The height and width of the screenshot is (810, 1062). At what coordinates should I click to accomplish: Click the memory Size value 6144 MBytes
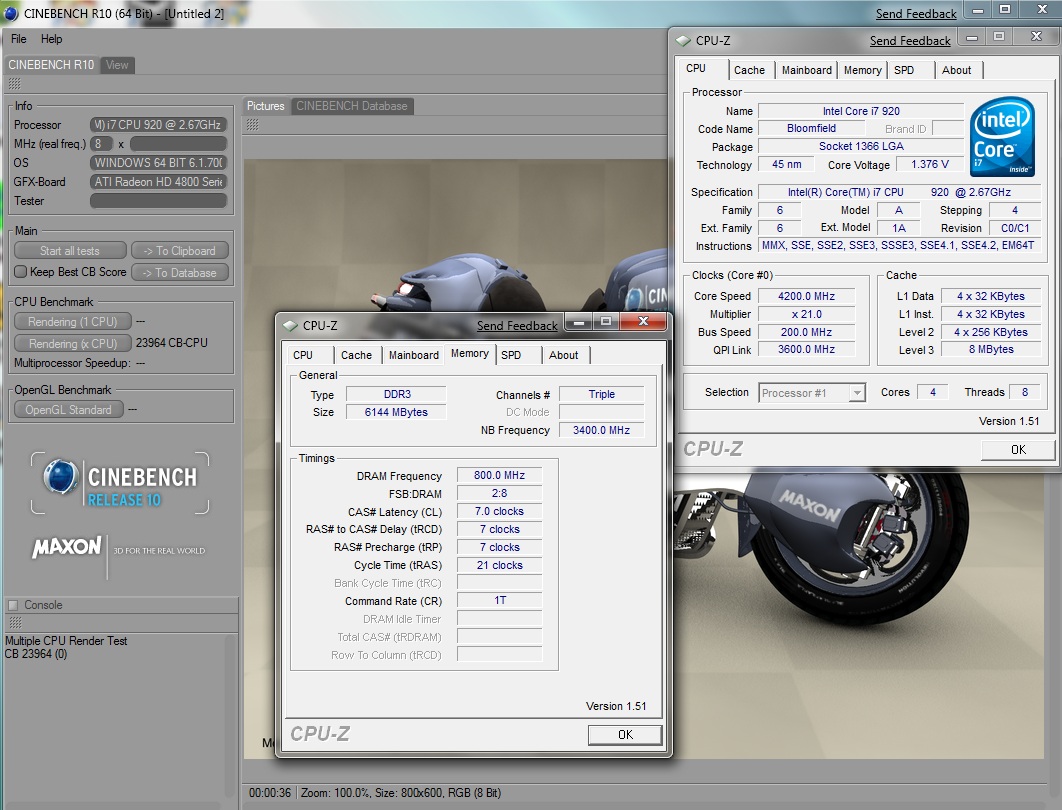point(396,412)
